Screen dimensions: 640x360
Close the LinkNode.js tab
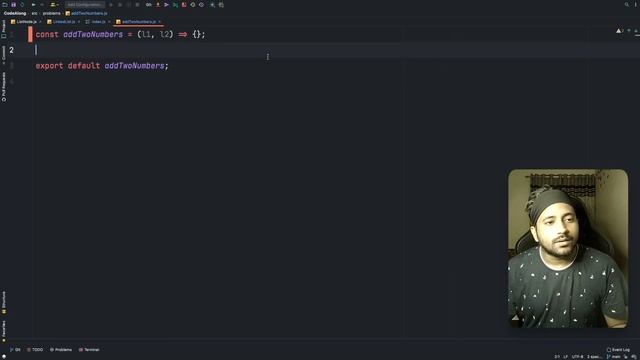point(40,22)
